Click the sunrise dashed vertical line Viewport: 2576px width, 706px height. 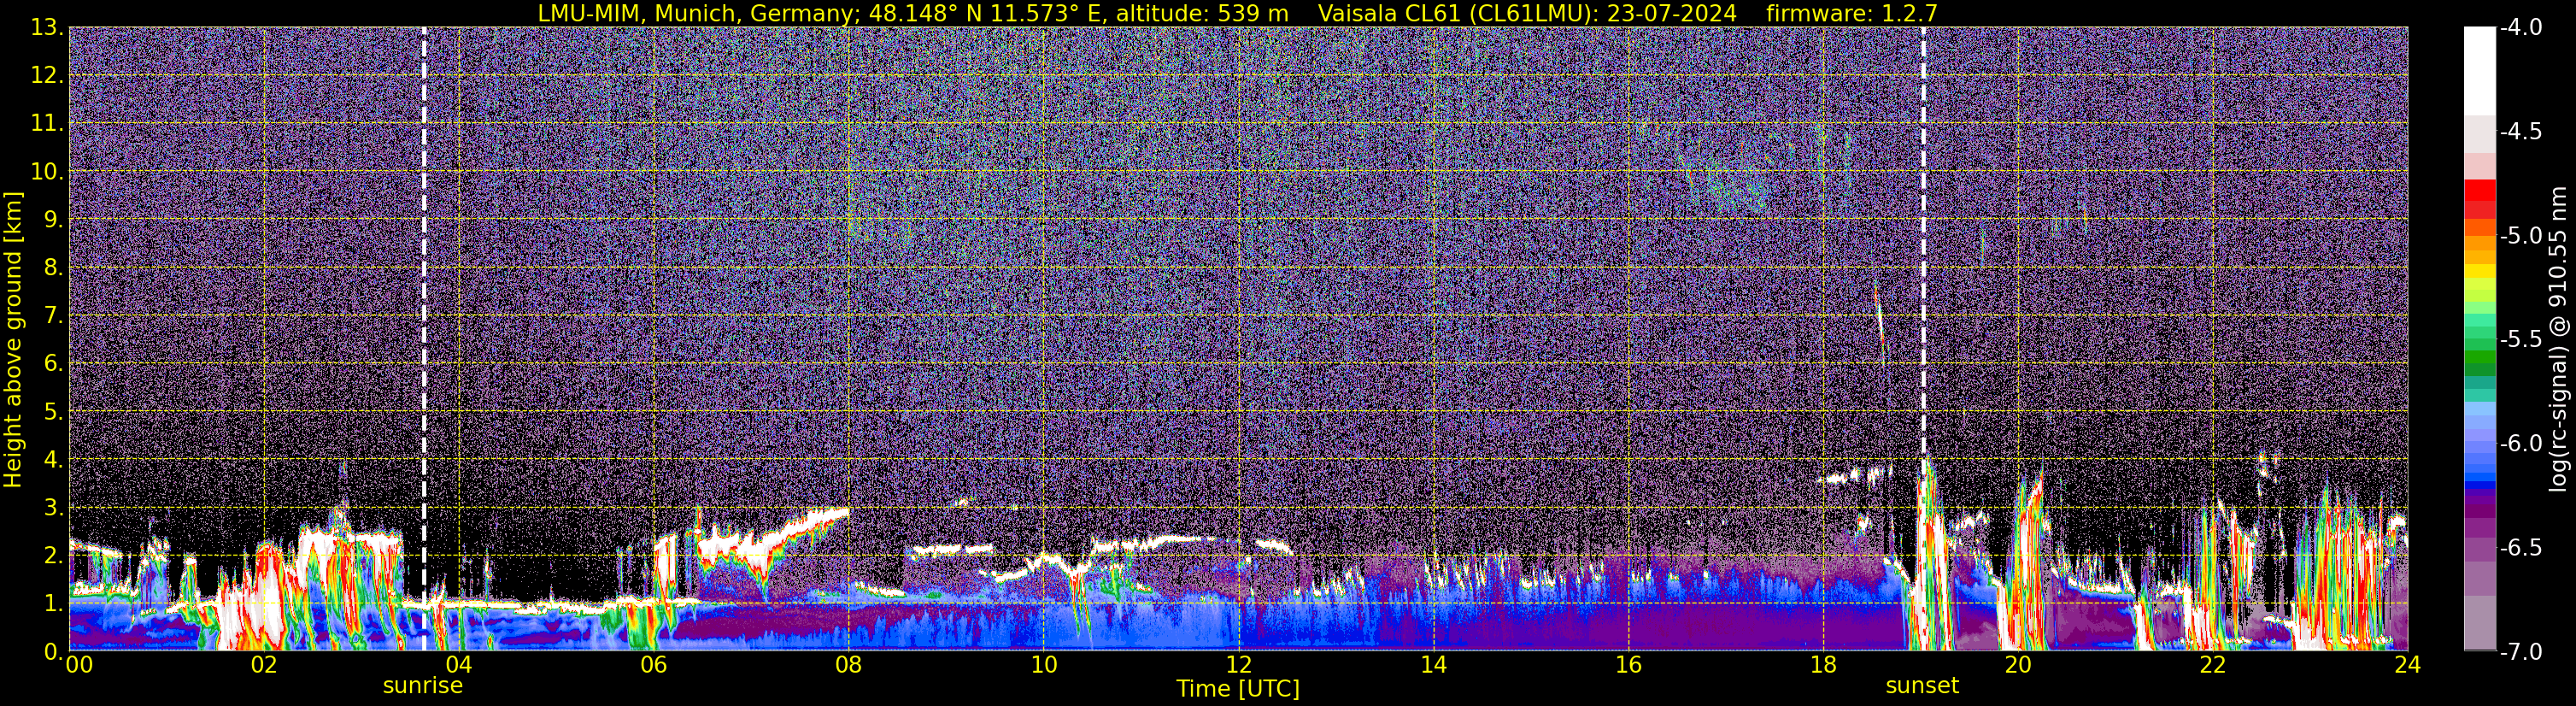pos(424,338)
